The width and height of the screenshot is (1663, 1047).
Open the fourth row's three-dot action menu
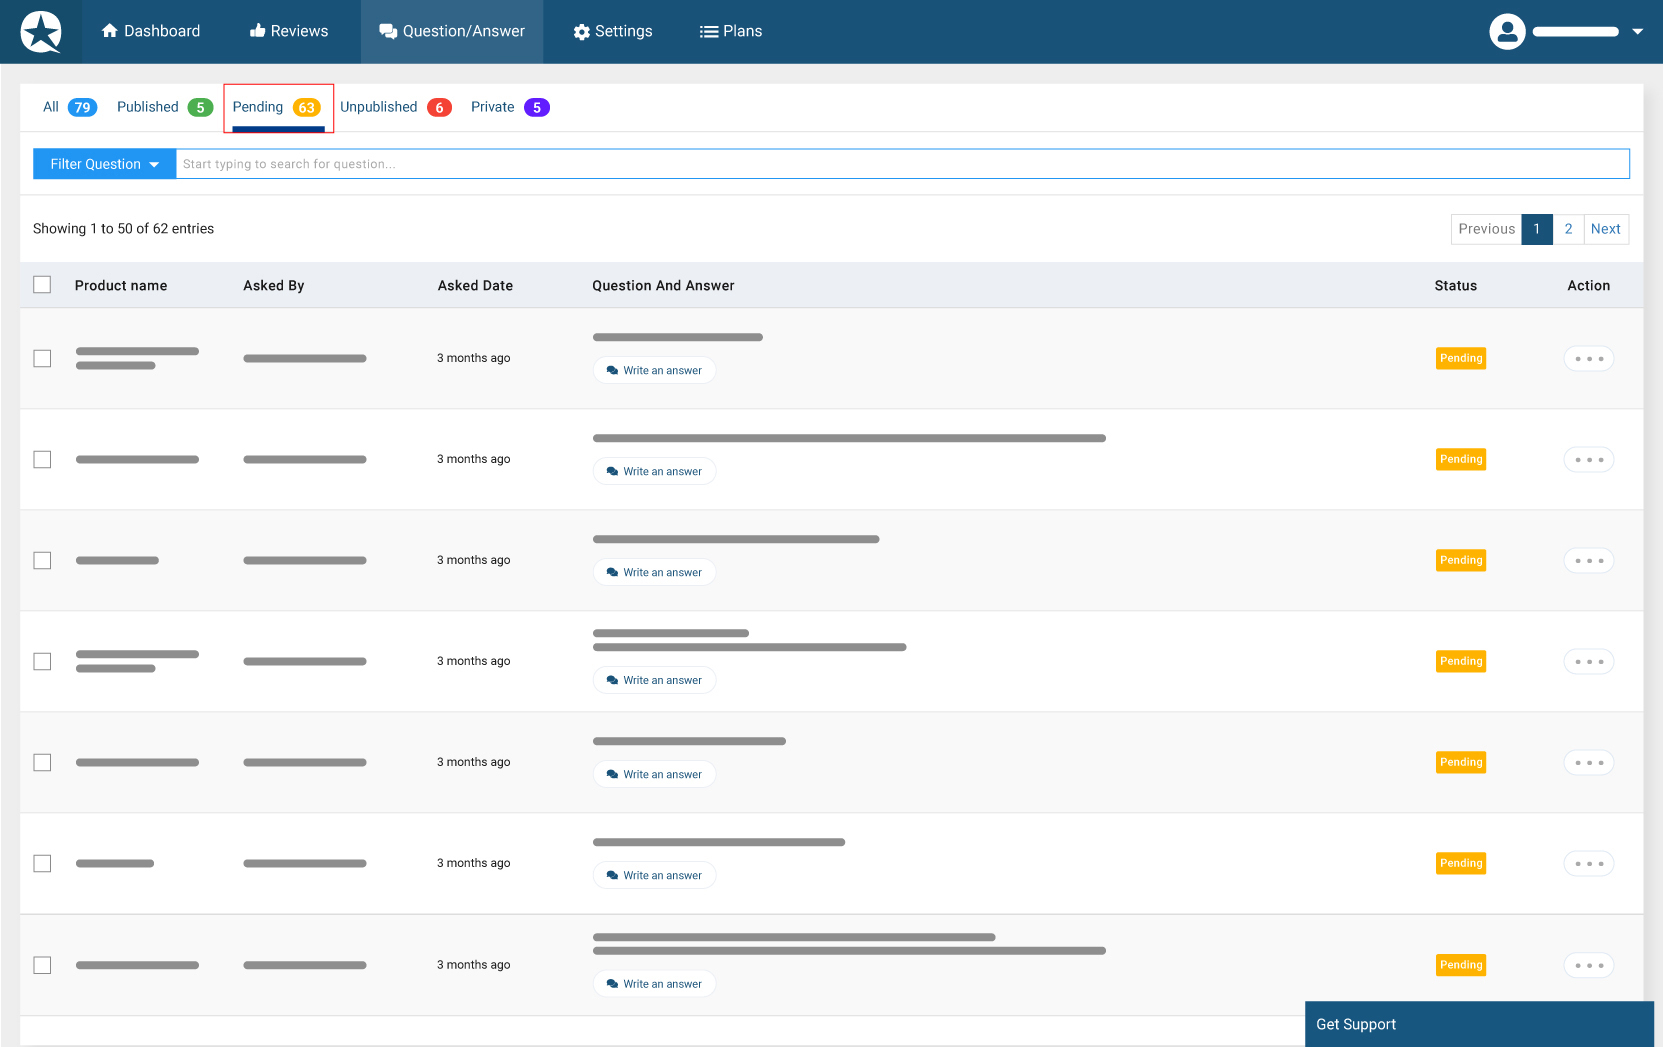[x=1589, y=661]
